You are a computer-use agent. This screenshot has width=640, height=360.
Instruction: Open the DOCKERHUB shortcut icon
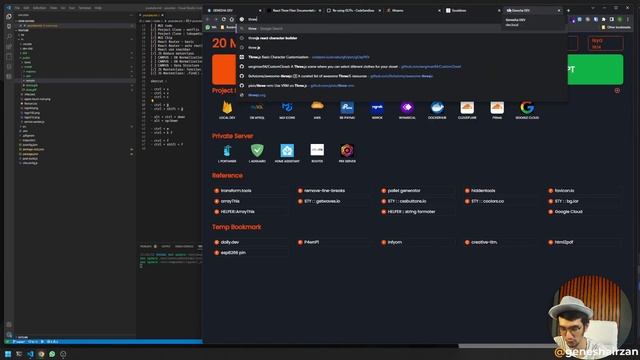point(437,107)
